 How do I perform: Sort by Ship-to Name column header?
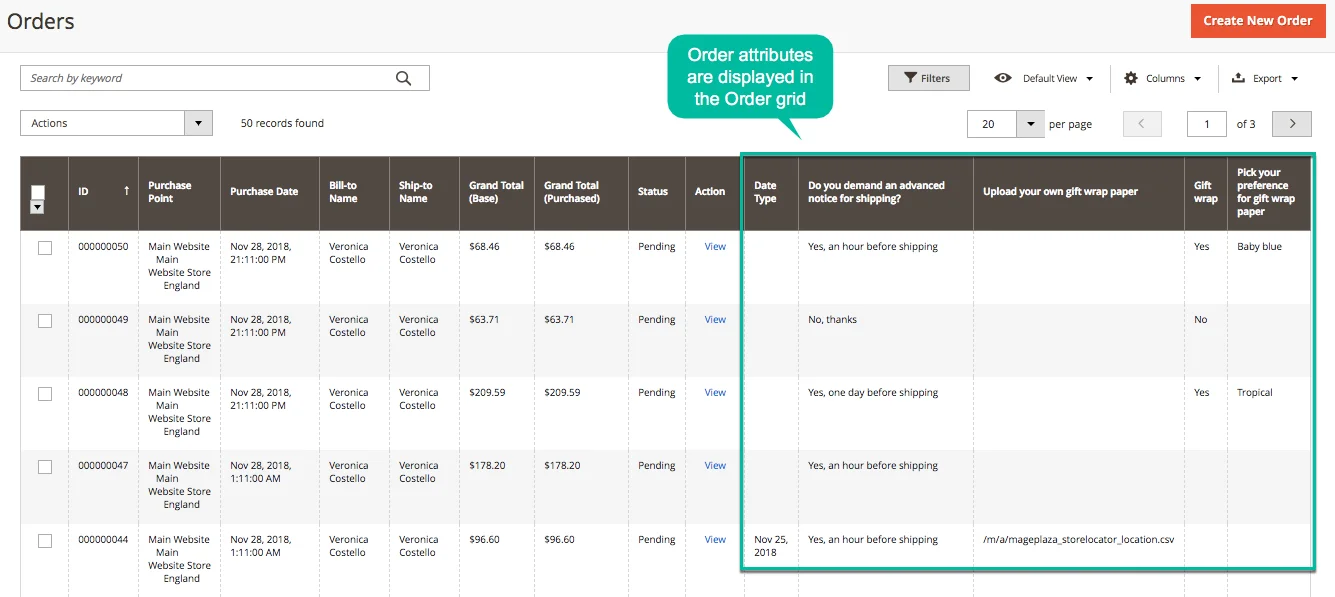pyautogui.click(x=424, y=192)
